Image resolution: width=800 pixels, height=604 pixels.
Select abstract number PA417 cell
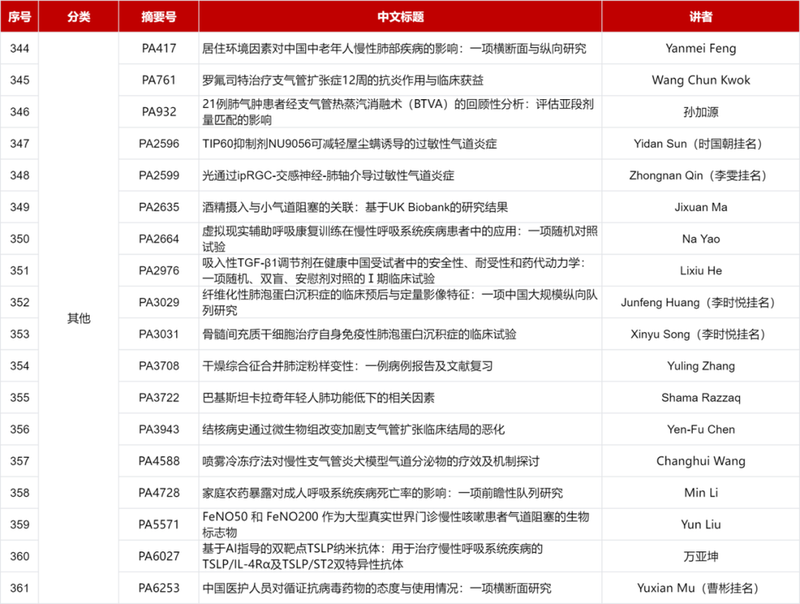(158, 46)
